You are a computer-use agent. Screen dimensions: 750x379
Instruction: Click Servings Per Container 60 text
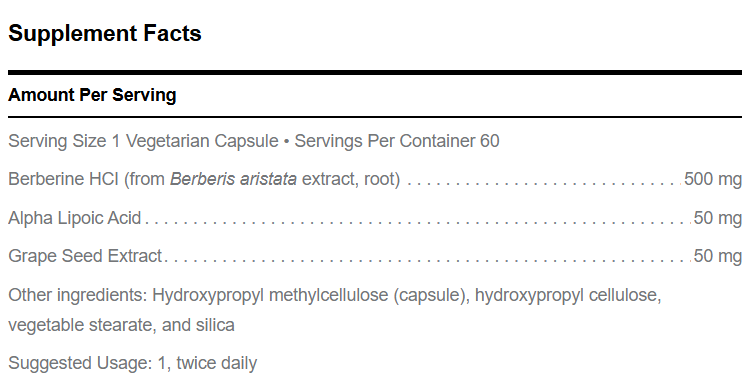397,141
